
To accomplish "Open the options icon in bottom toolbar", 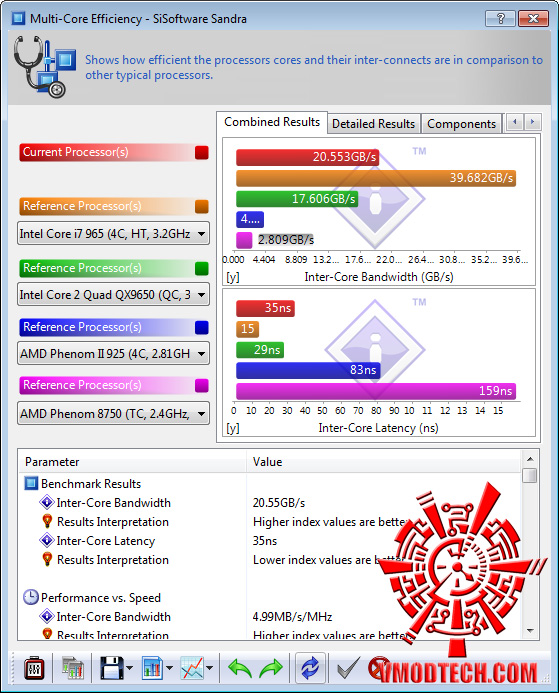I will (x=34, y=668).
